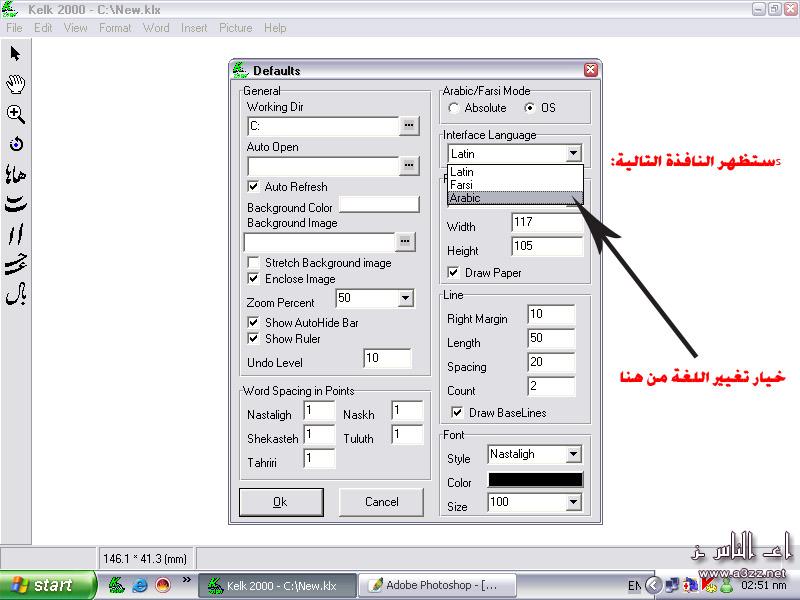The image size is (800, 600).
Task: Open the Picture menu
Action: click(236, 28)
